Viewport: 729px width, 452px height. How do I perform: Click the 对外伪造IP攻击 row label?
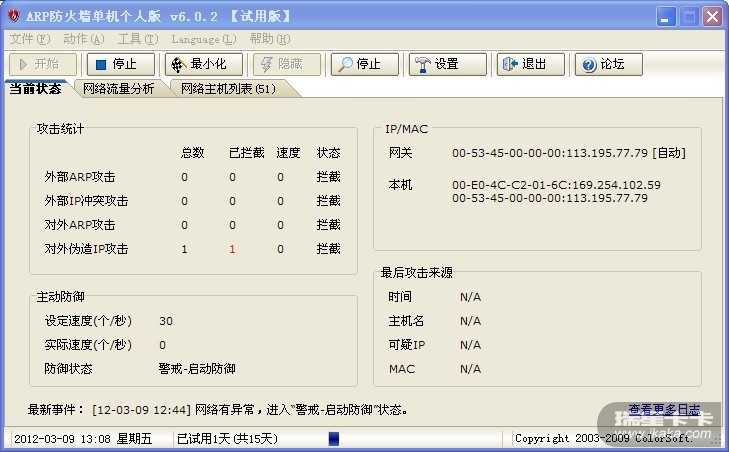click(86, 249)
